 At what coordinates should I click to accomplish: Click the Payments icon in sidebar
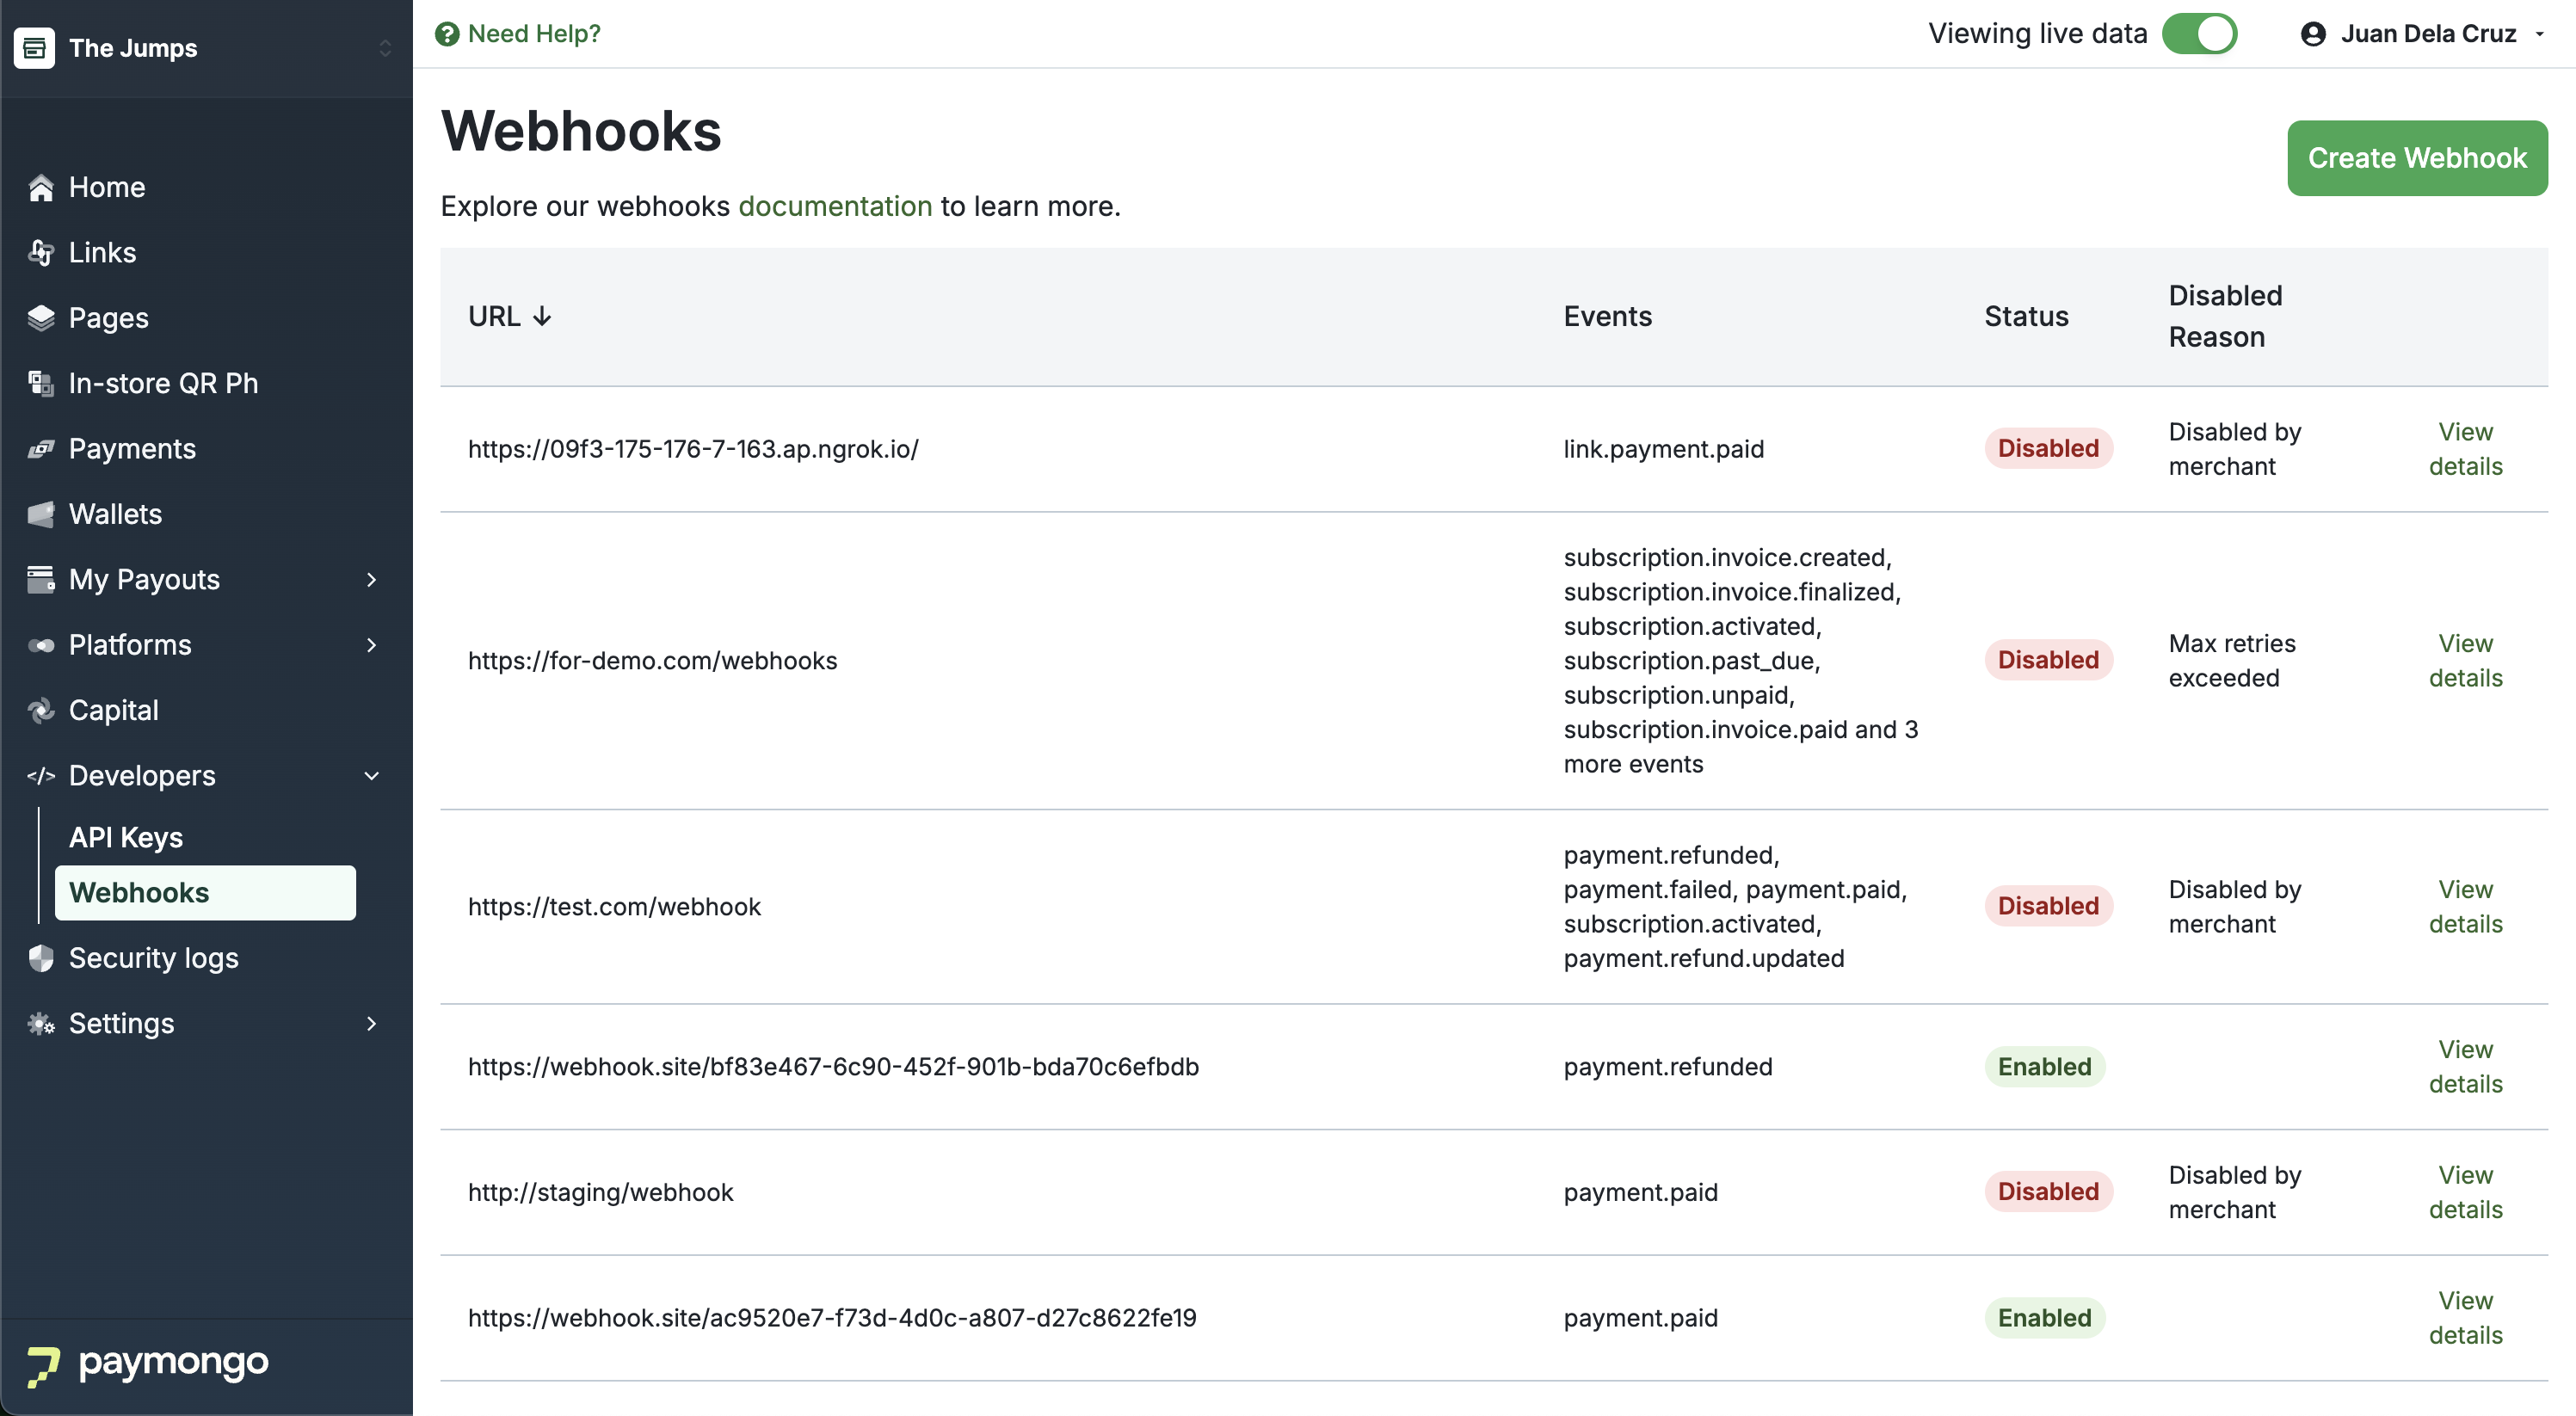(41, 449)
